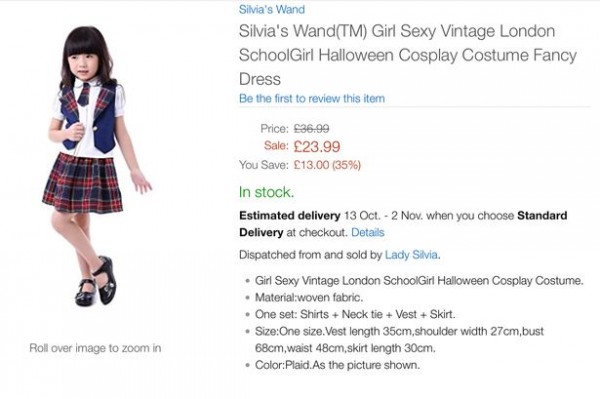The width and height of the screenshot is (600, 399).
Task: Click the 'Roll over image to zoom in' caption
Action: pyautogui.click(x=95, y=348)
